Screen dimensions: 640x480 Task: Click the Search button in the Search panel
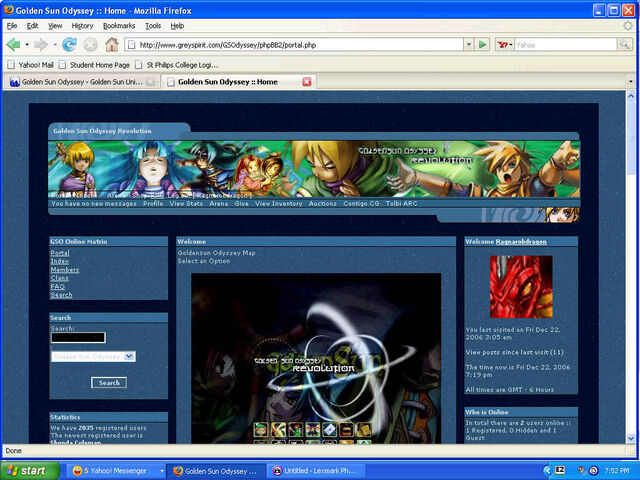click(x=109, y=382)
